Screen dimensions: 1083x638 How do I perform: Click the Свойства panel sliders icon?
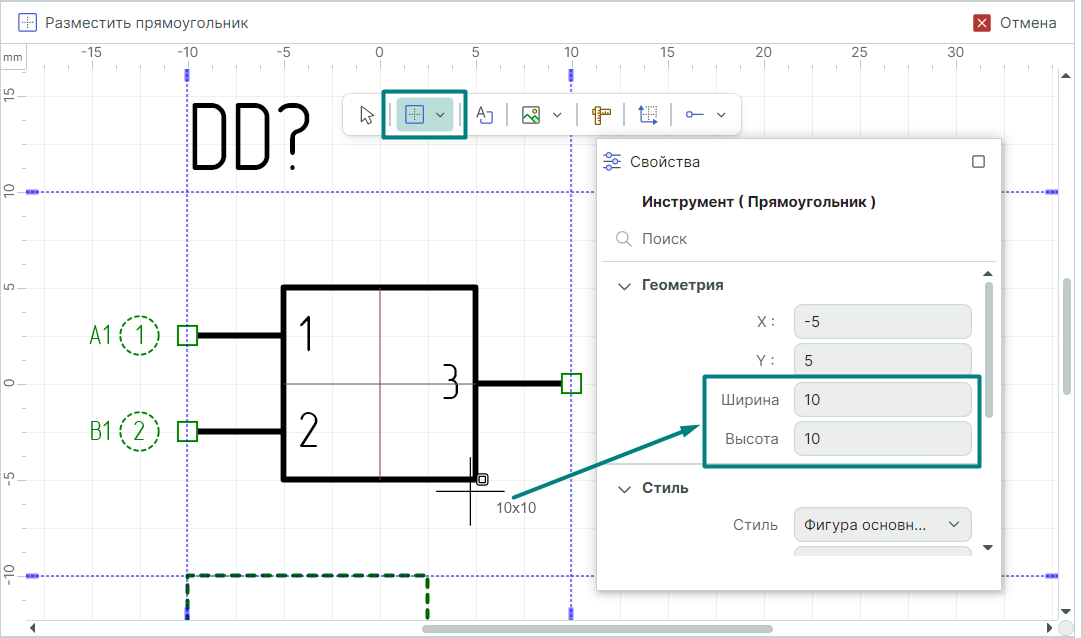(613, 162)
